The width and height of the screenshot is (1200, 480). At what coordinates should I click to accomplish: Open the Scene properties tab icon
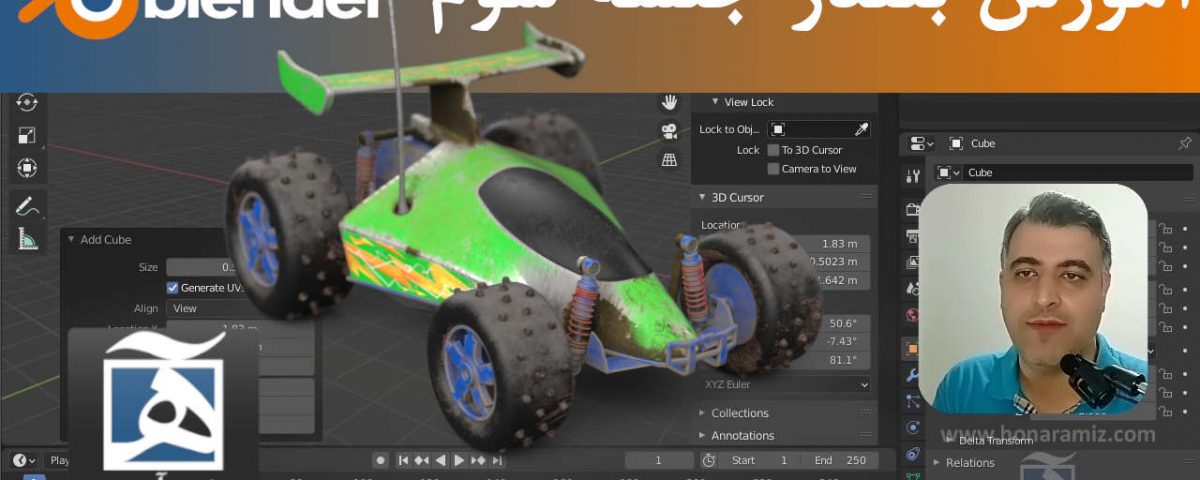(x=912, y=288)
